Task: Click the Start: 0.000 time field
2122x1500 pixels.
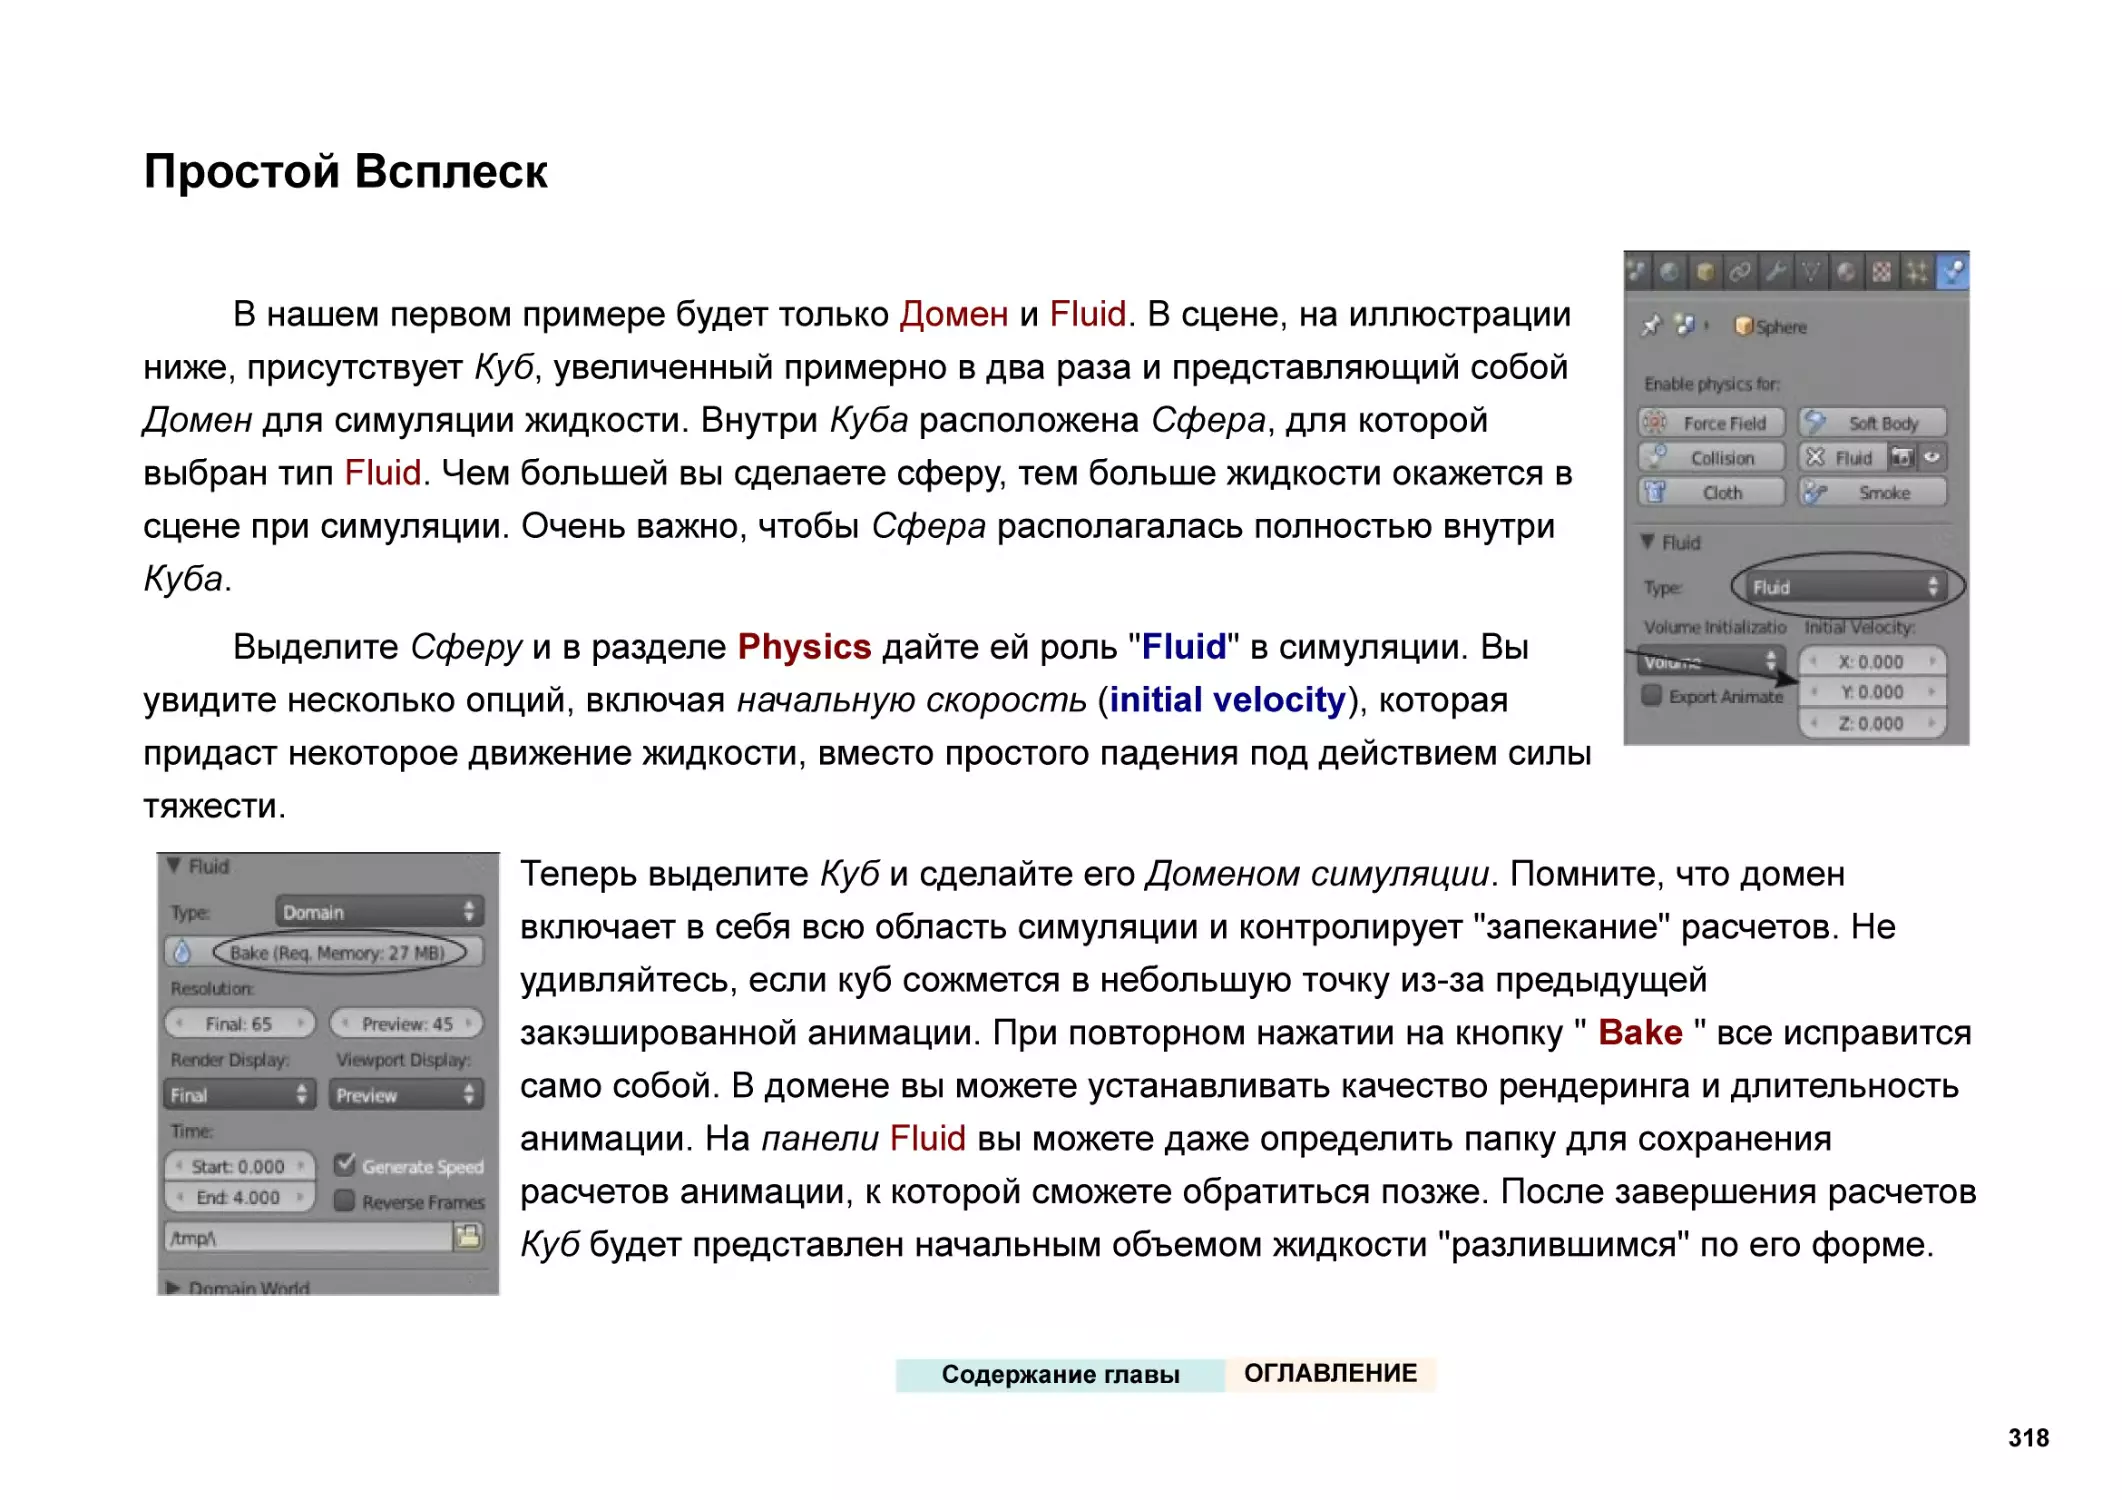Action: (x=239, y=1166)
